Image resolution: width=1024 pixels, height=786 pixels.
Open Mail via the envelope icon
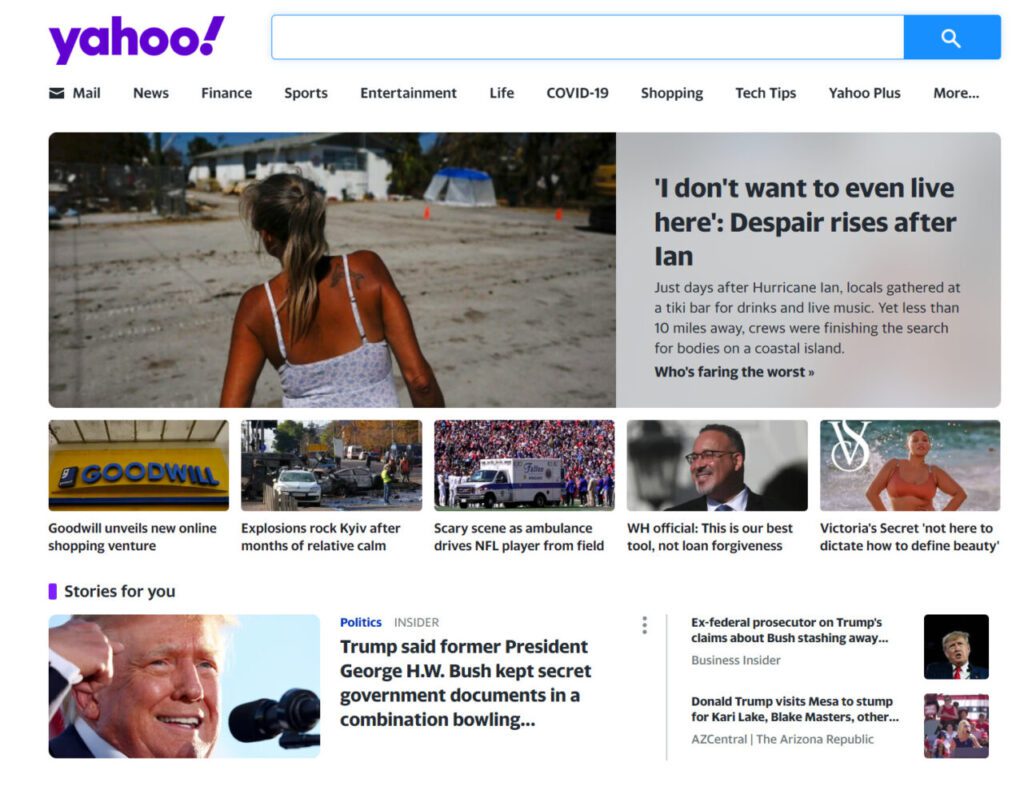pyautogui.click(x=57, y=93)
